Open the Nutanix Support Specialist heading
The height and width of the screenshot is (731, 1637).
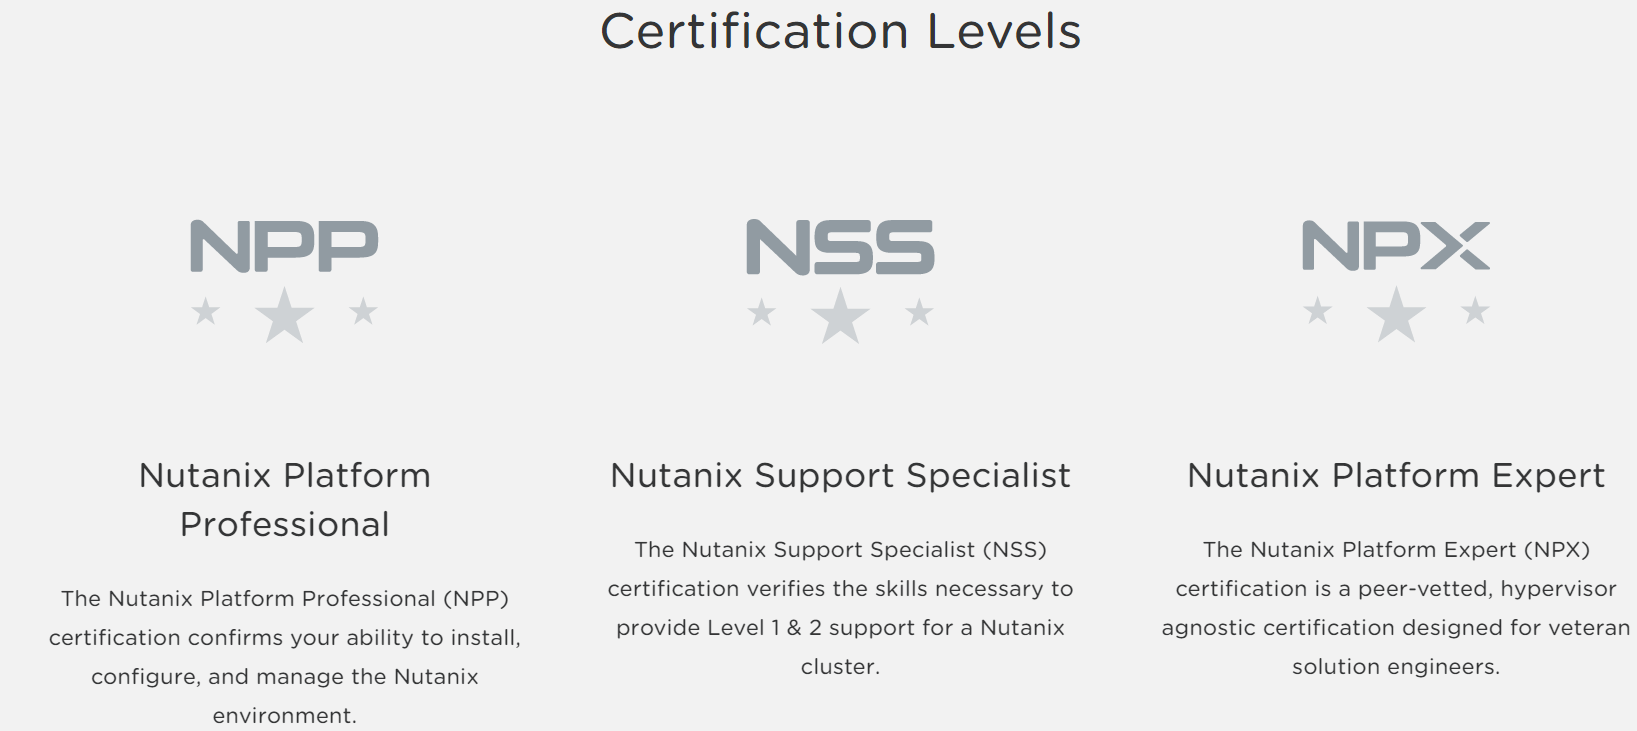[x=840, y=475]
